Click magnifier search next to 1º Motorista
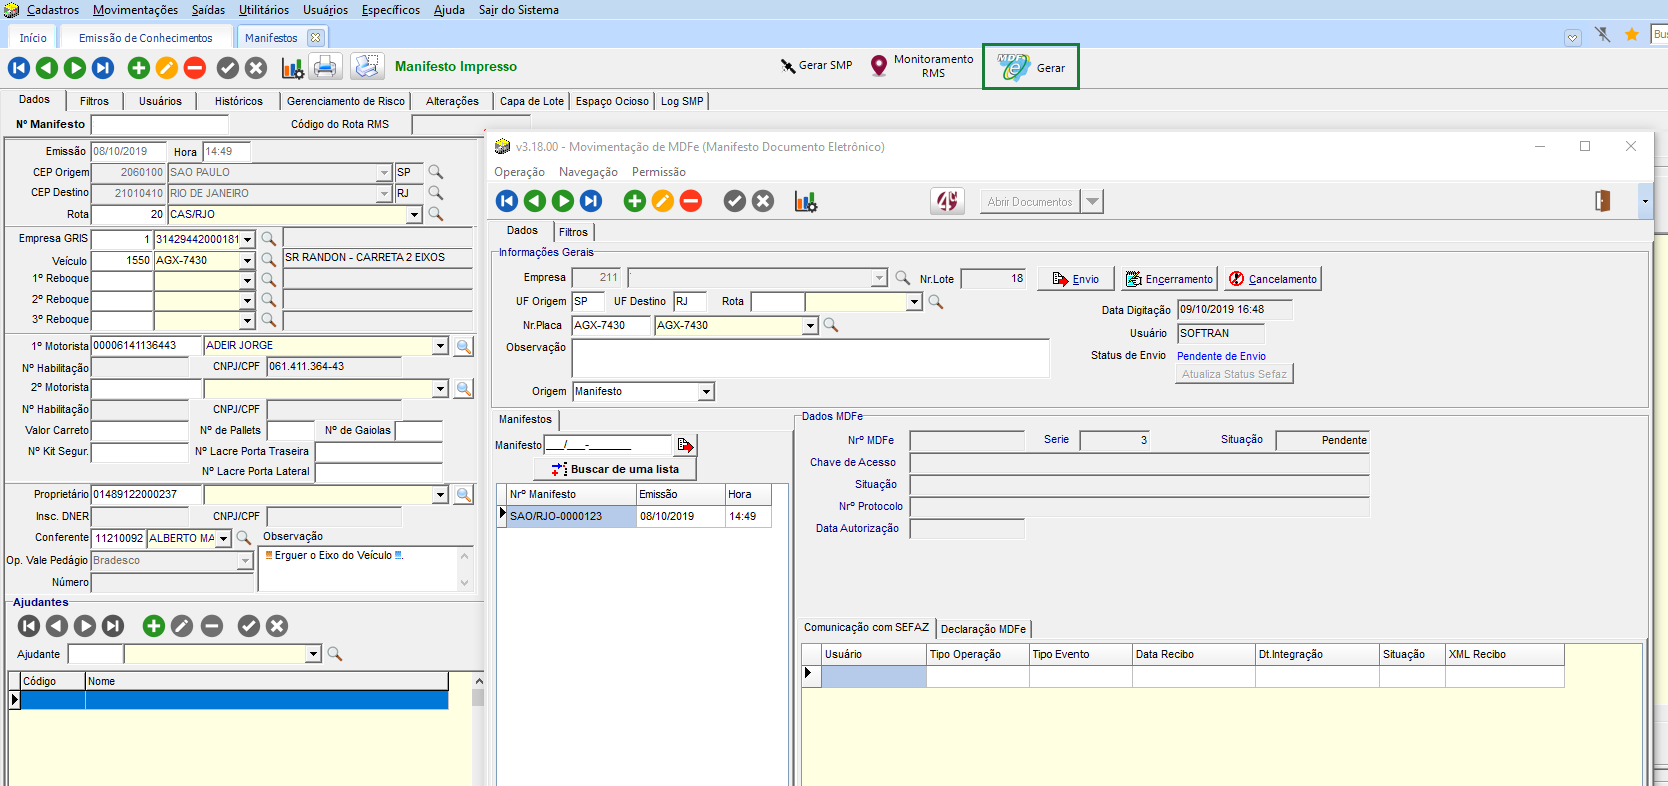Screen dimensions: 1668x786 tap(464, 346)
